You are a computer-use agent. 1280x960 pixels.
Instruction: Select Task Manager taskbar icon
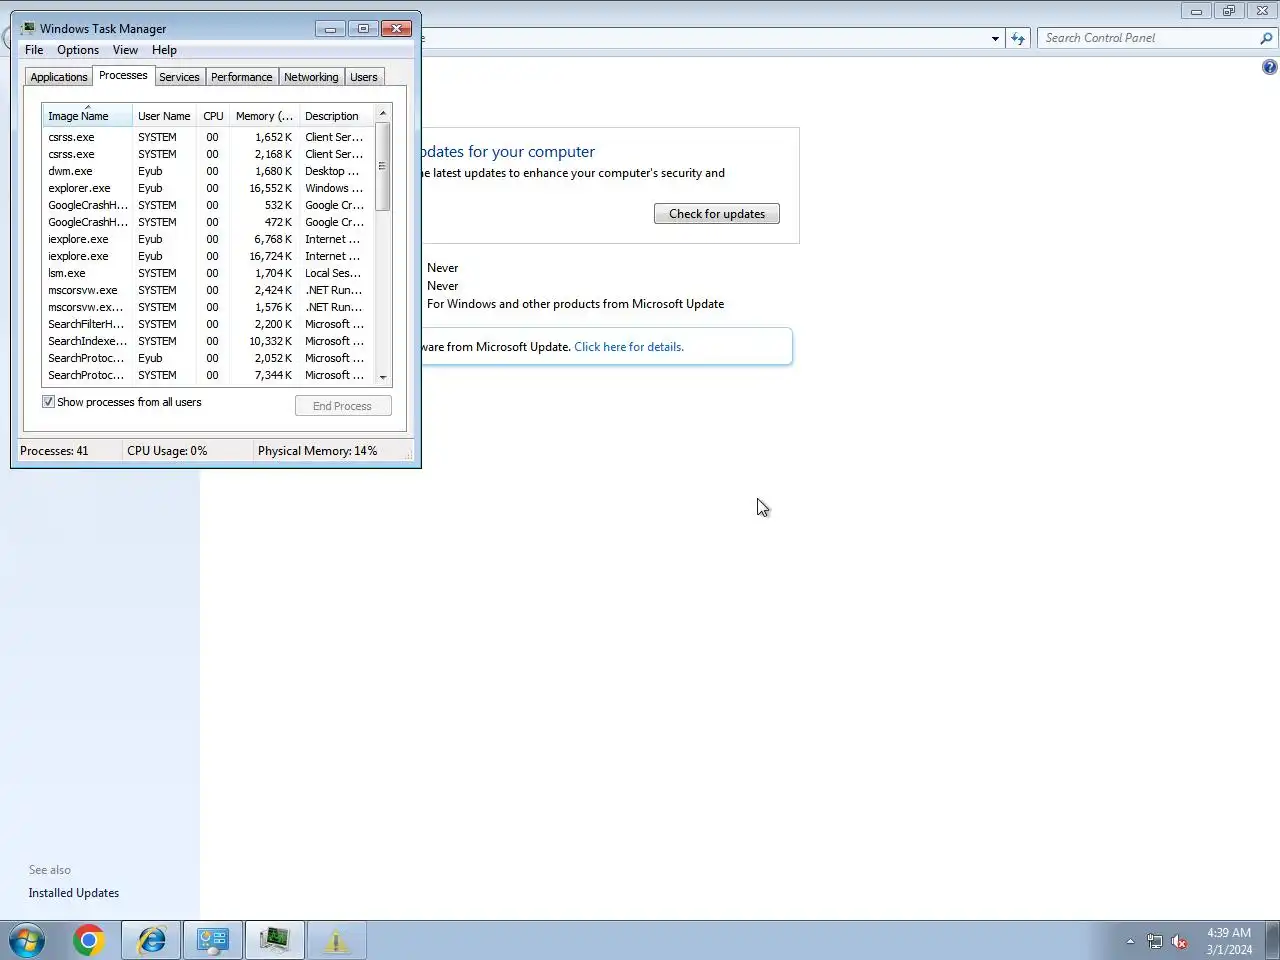click(x=275, y=940)
